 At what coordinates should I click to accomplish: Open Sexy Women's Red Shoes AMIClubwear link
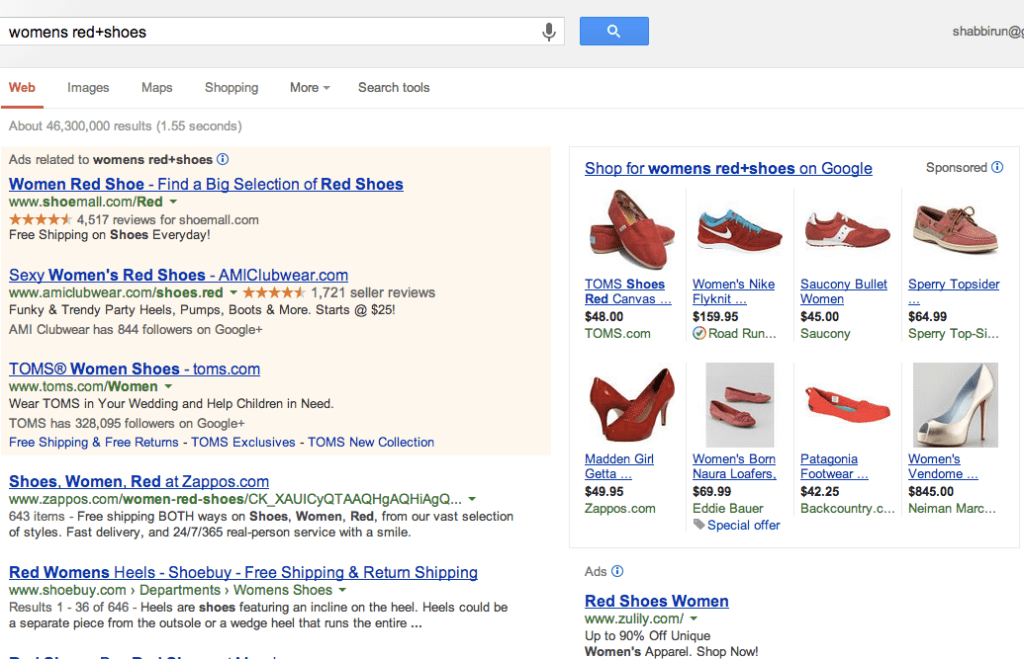tap(178, 275)
